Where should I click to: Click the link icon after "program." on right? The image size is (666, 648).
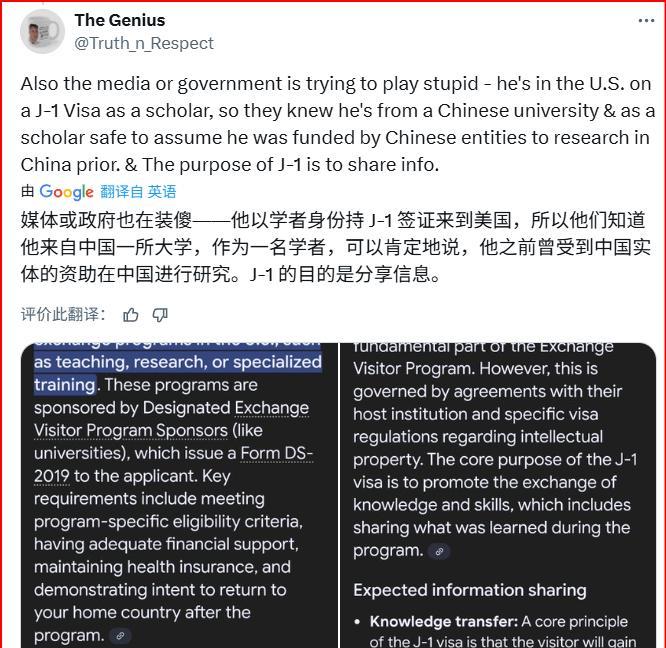click(x=438, y=551)
